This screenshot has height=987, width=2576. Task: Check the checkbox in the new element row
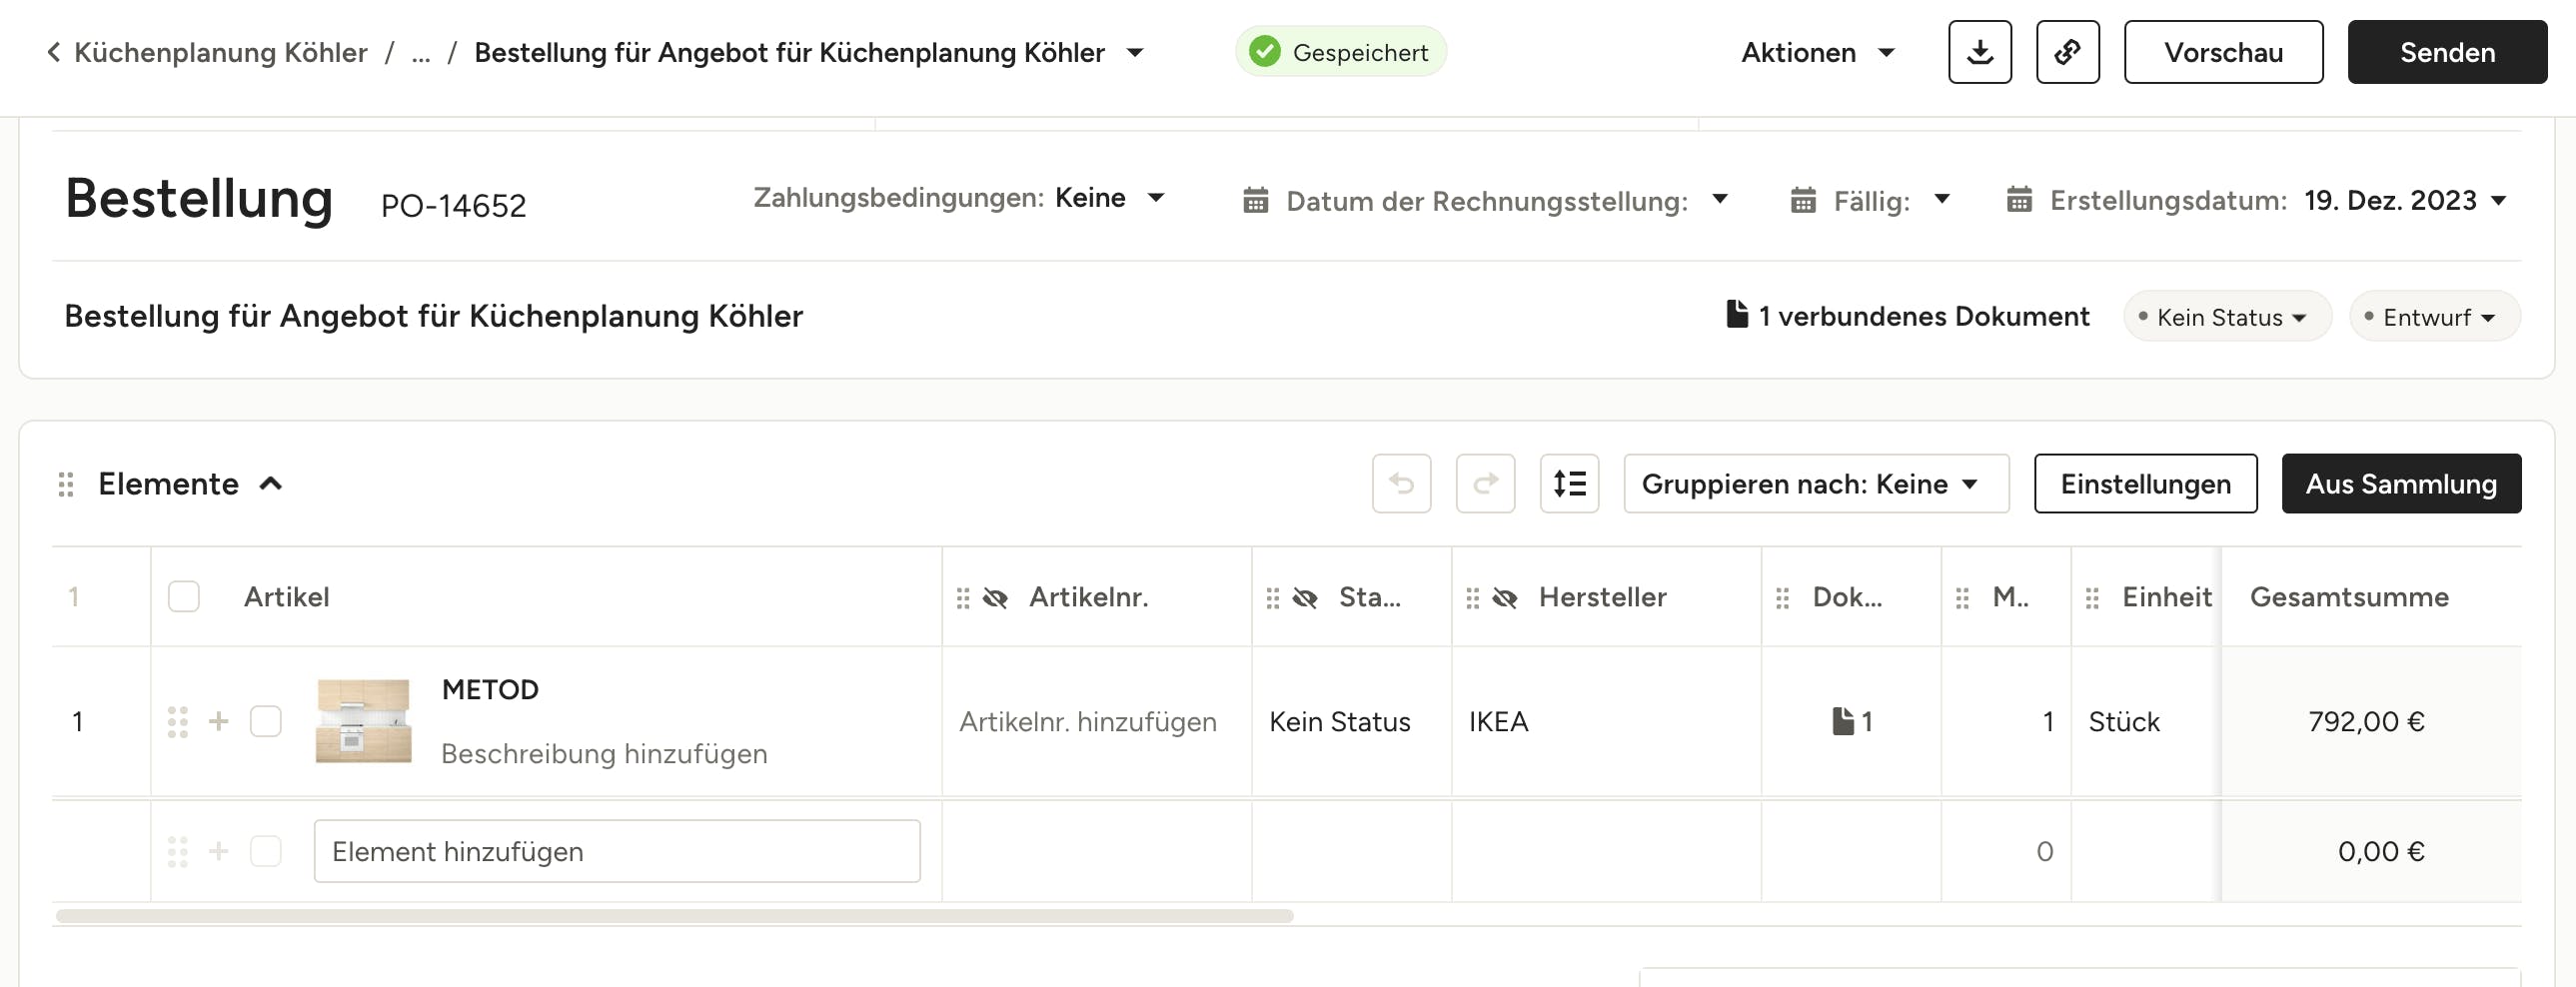point(266,851)
